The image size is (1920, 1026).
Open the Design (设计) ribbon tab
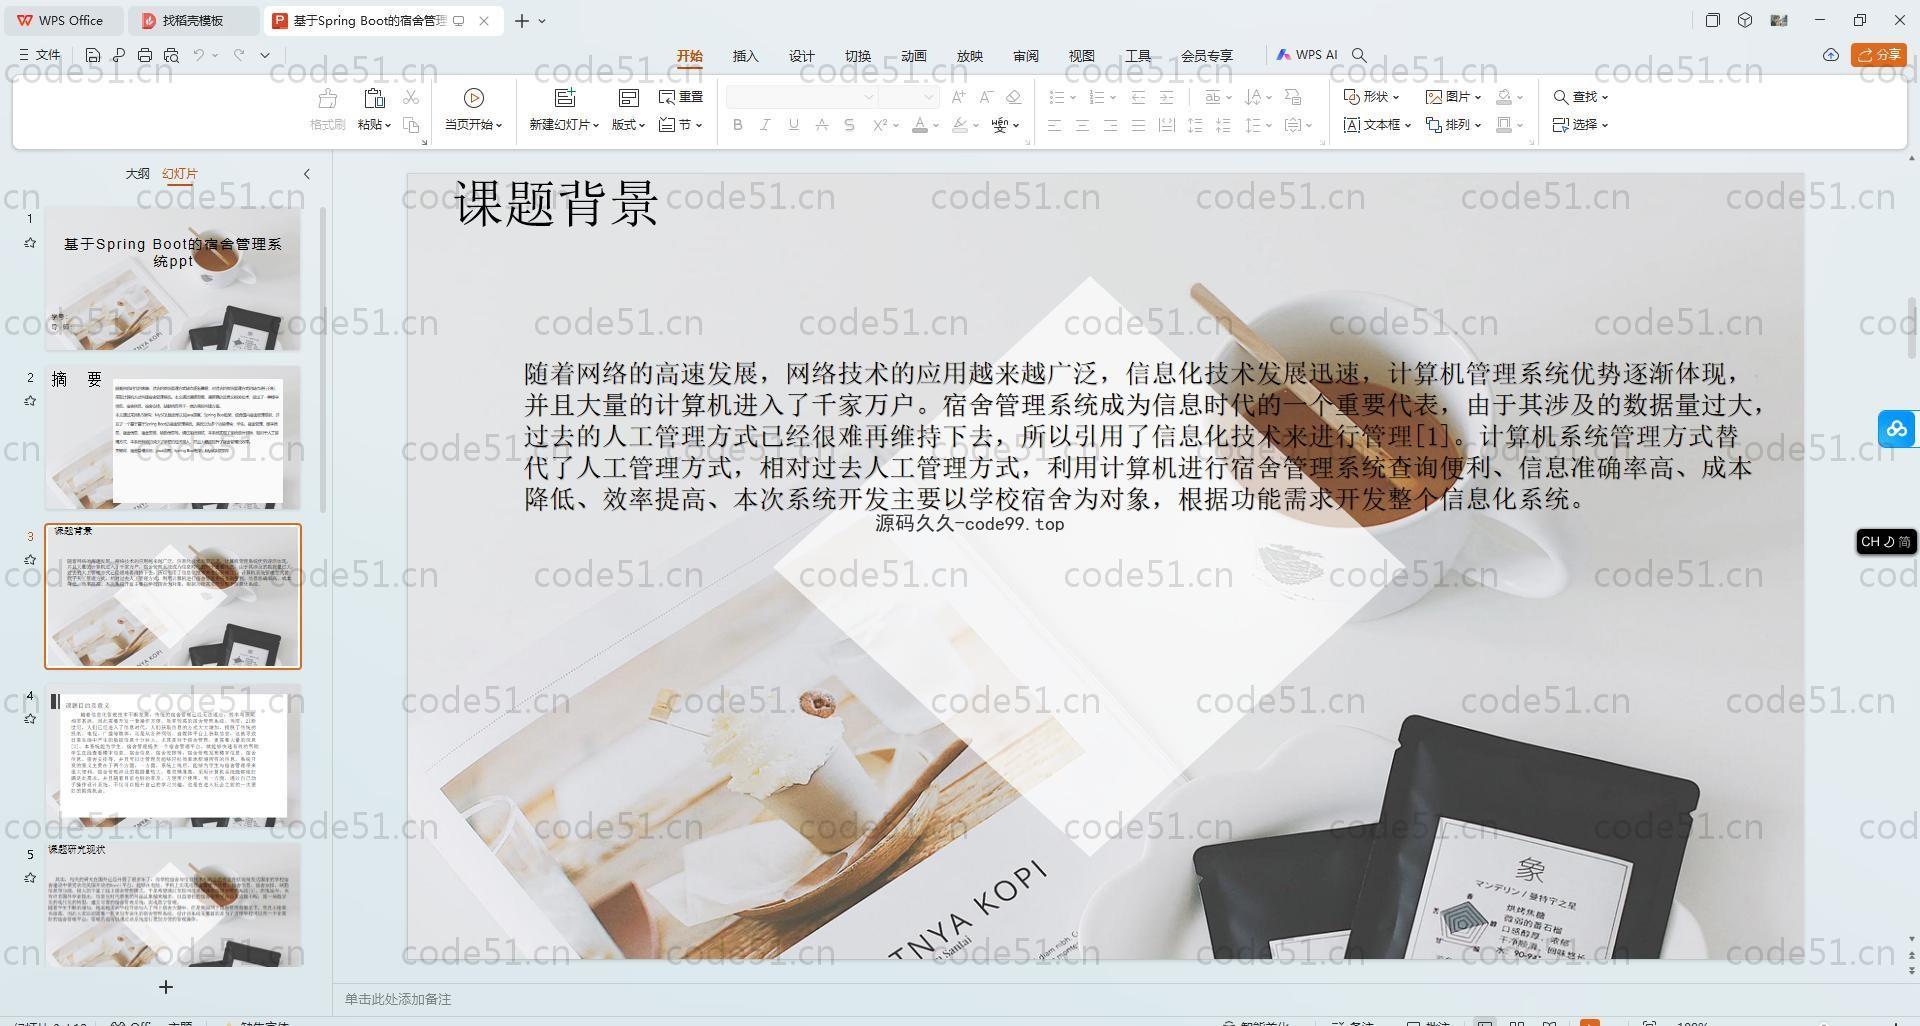(801, 56)
